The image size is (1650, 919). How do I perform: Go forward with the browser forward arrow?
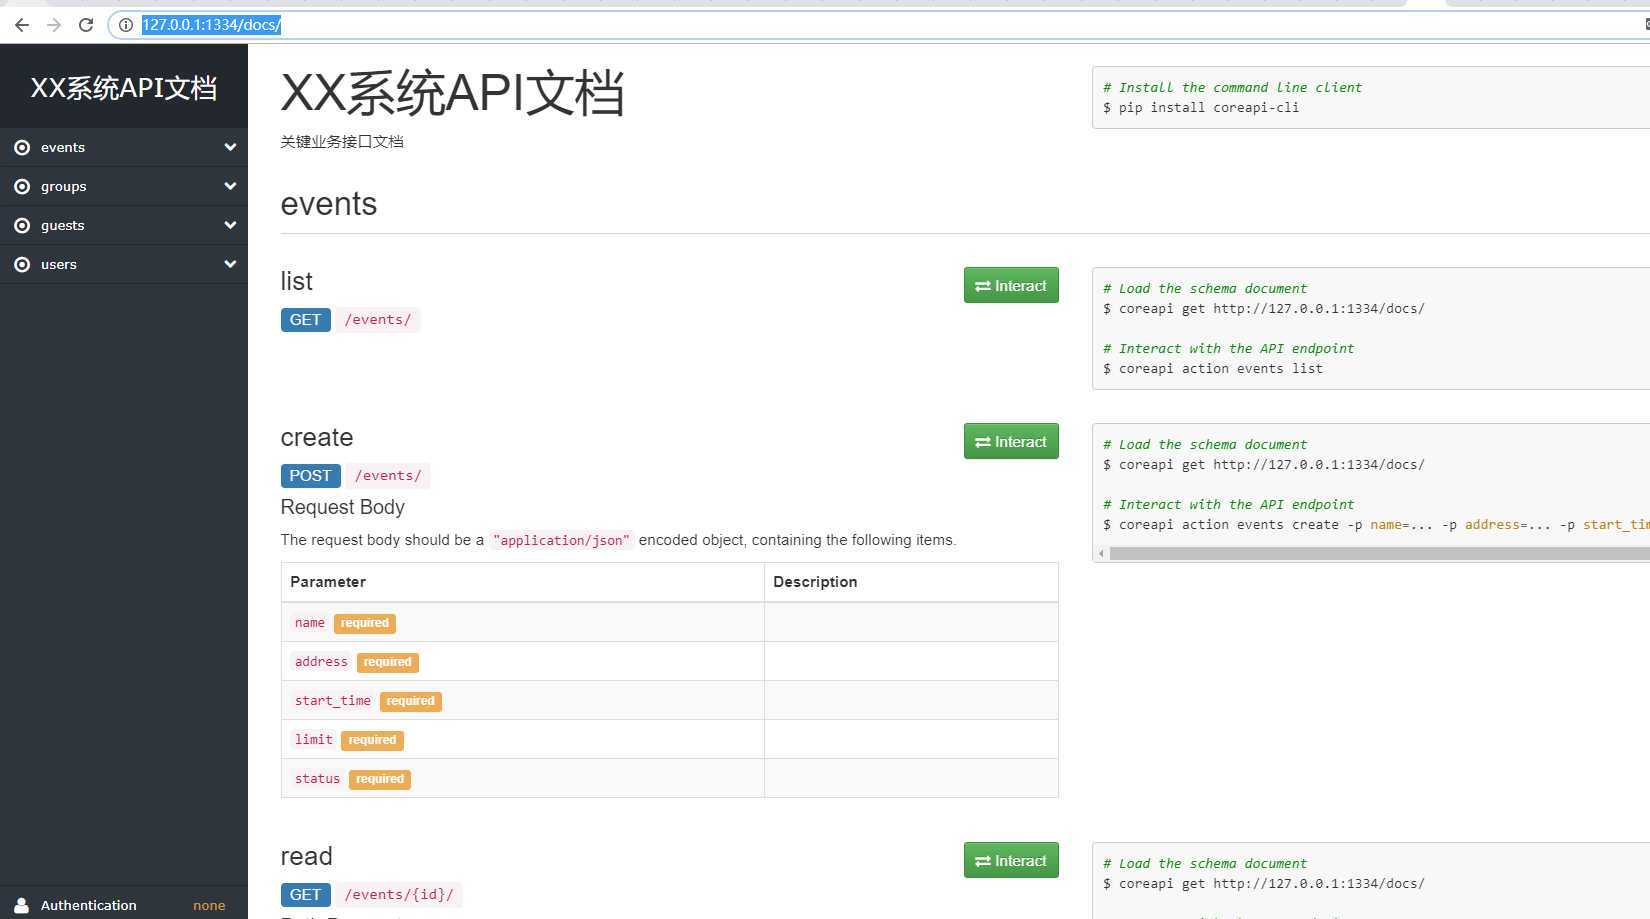point(54,25)
